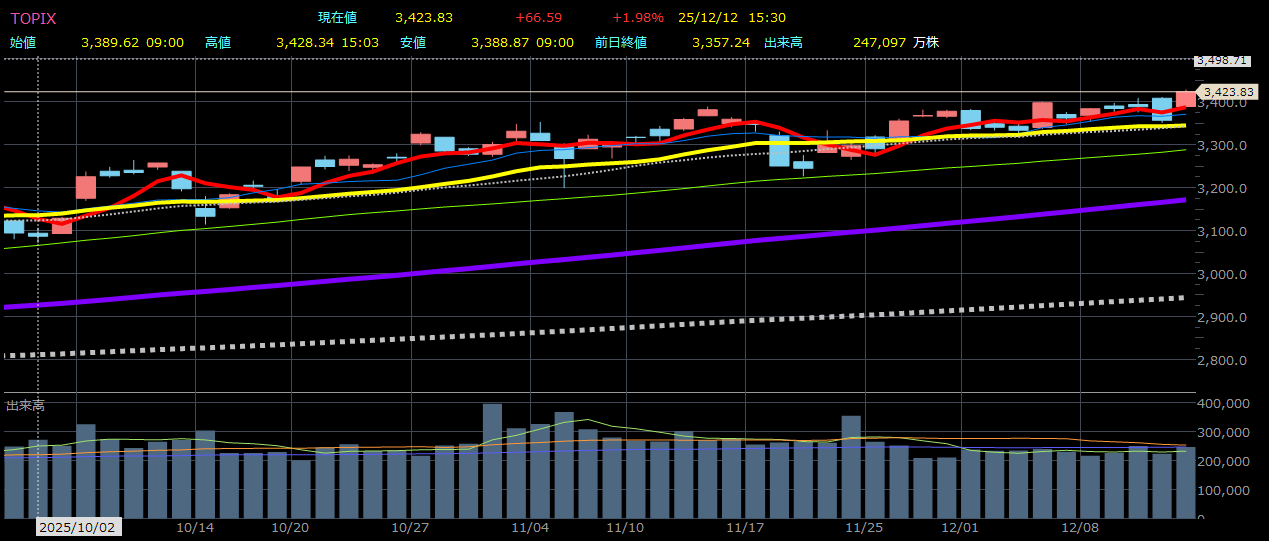Select the highlighted 2025/10/02 date label
1269x541 pixels.
[x=78, y=527]
